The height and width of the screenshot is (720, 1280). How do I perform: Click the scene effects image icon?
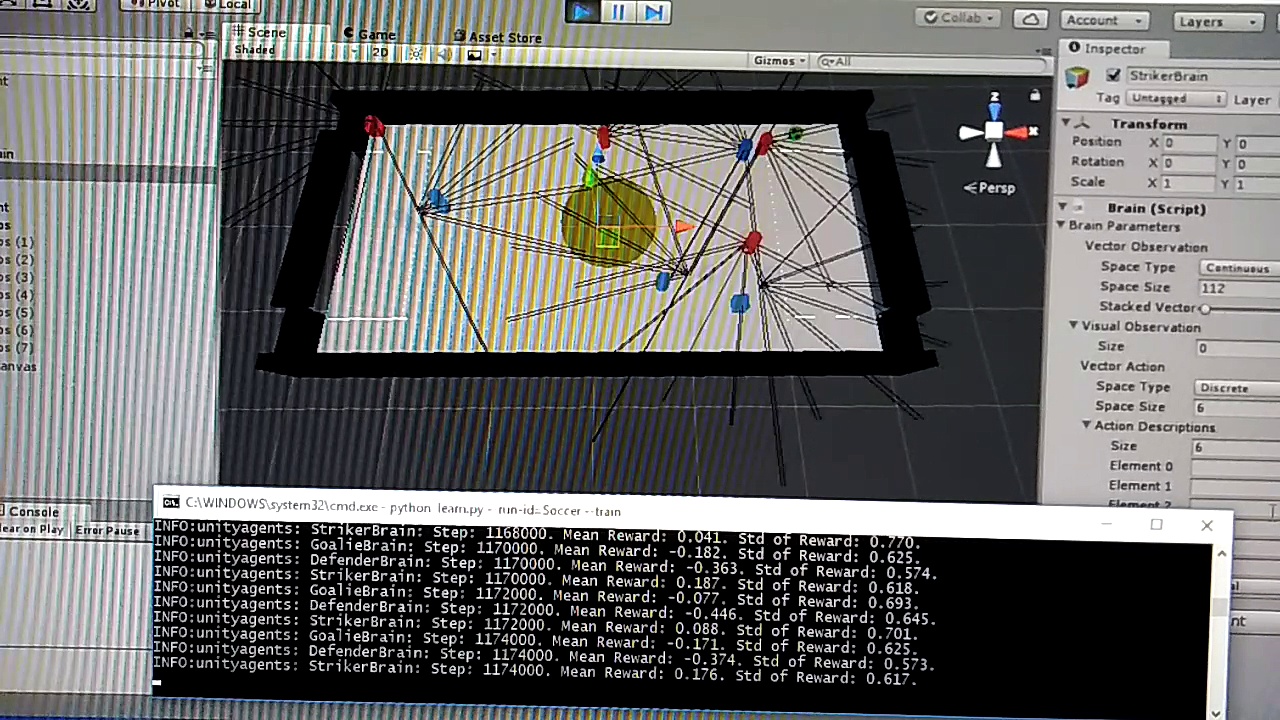475,54
